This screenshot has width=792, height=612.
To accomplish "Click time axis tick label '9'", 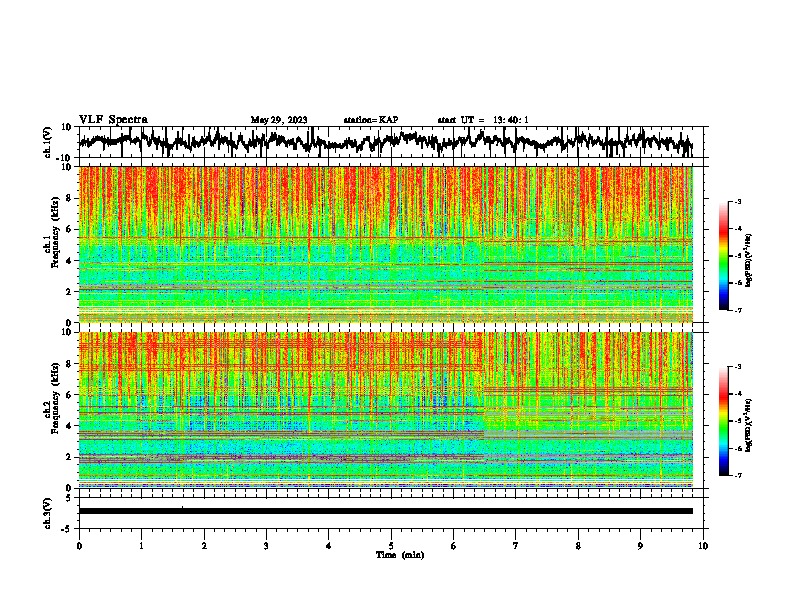I will [x=640, y=546].
